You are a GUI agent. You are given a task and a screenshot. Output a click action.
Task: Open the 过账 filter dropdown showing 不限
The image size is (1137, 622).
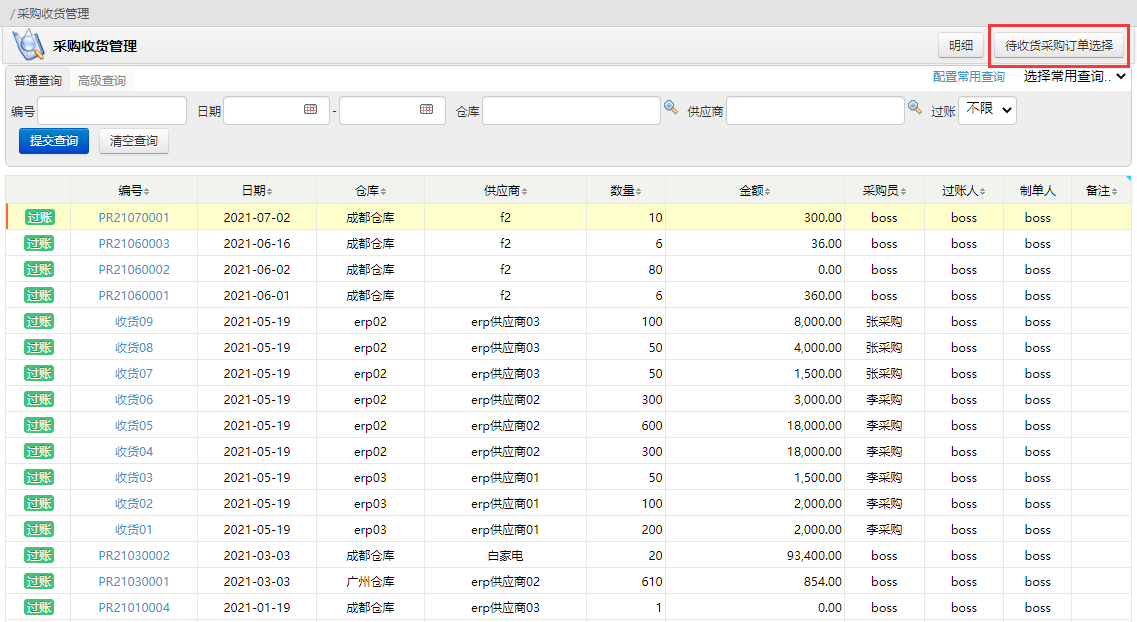[x=987, y=109]
